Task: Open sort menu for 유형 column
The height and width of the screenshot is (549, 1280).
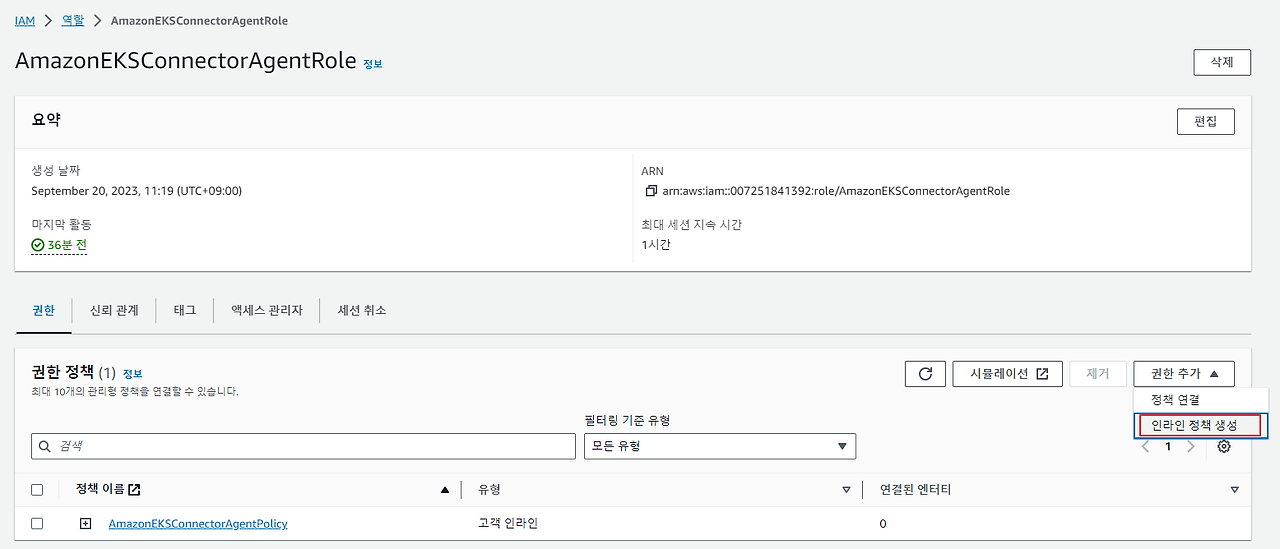Action: point(846,490)
